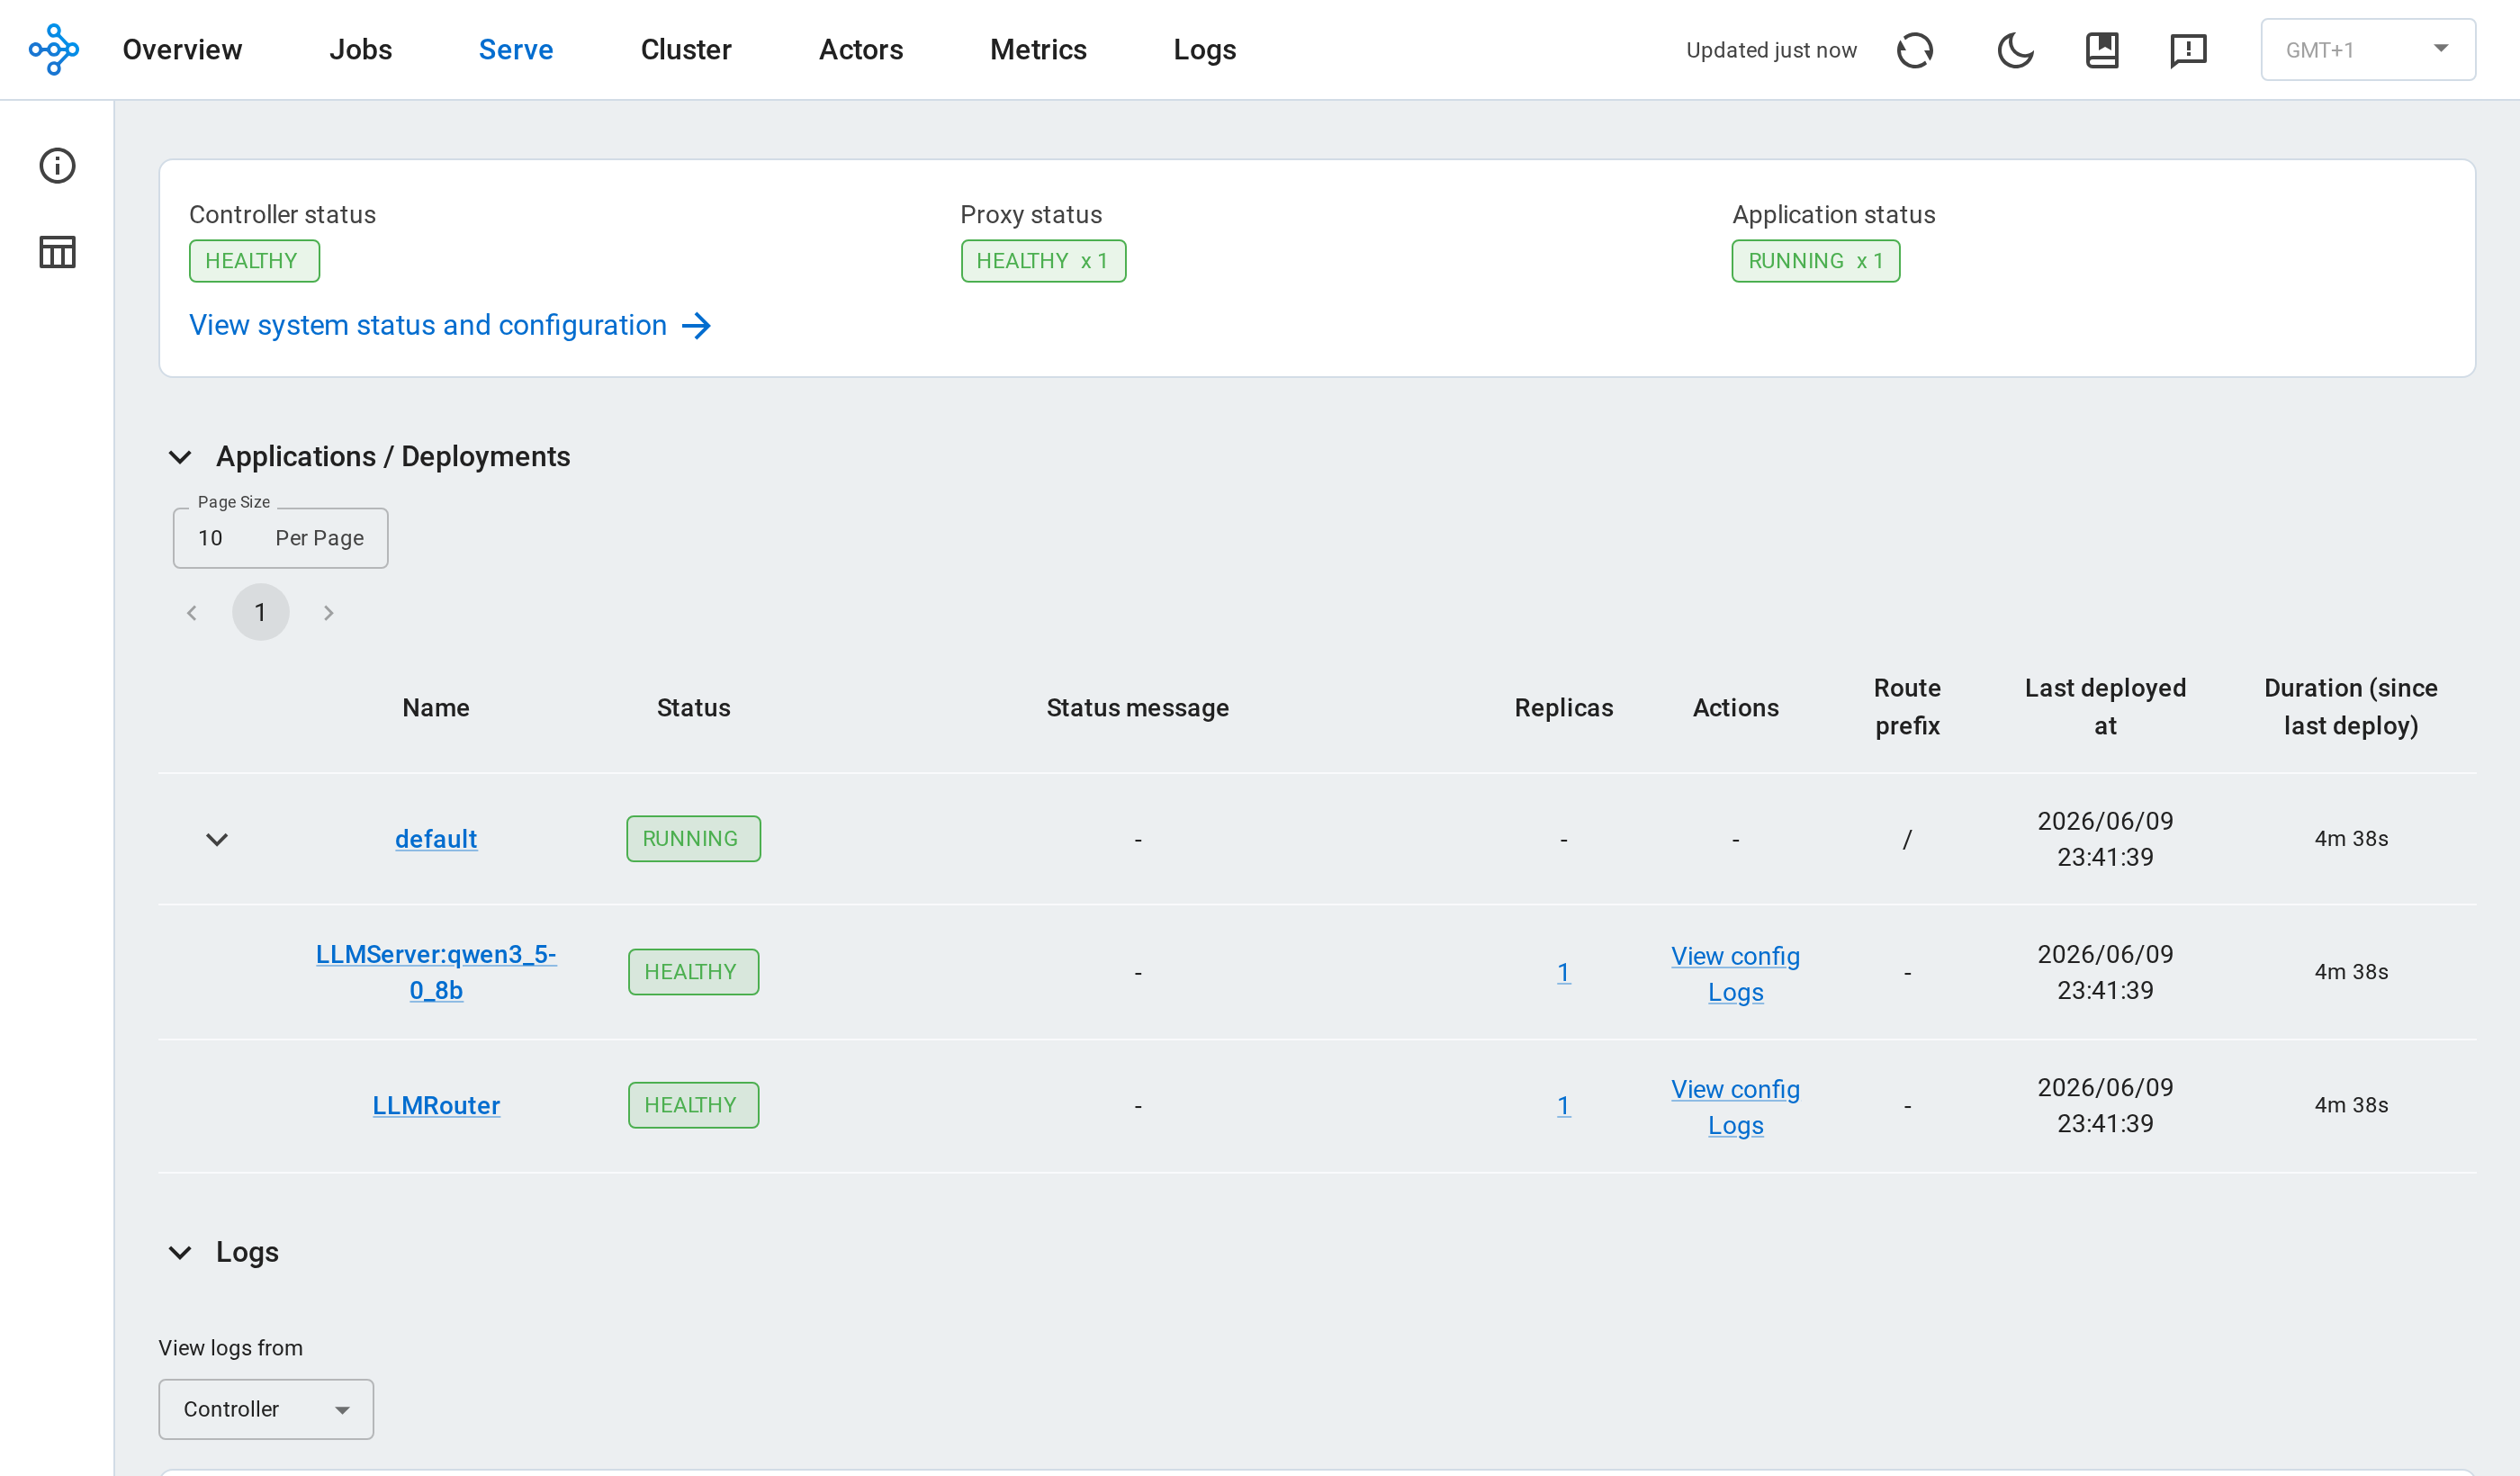The height and width of the screenshot is (1476, 2520).
Task: Click the Proxy status HEALTHY x 1 badge
Action: (x=1043, y=261)
